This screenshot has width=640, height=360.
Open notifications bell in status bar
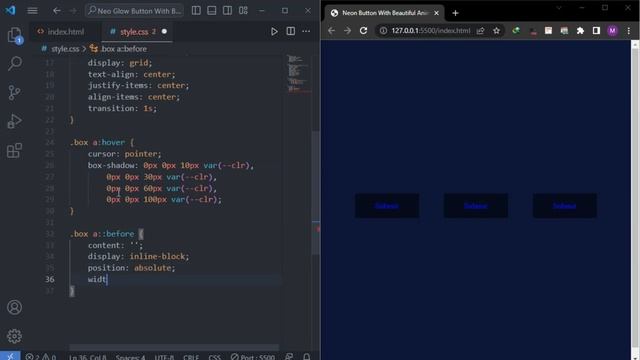(x=307, y=357)
